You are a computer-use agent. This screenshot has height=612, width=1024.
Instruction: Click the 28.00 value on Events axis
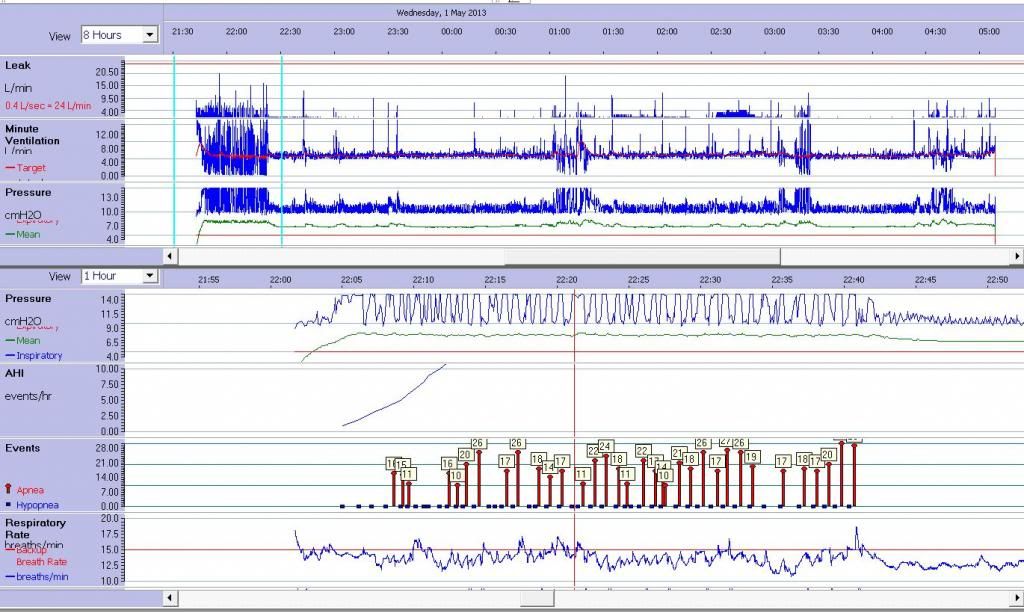click(x=107, y=448)
